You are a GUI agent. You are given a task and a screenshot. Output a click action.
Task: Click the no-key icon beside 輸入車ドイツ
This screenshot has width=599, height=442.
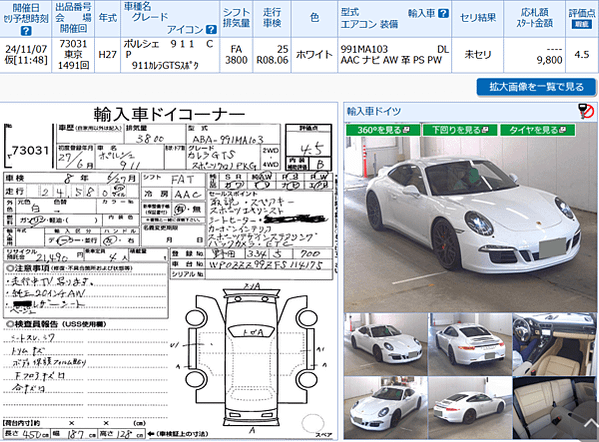[587, 111]
